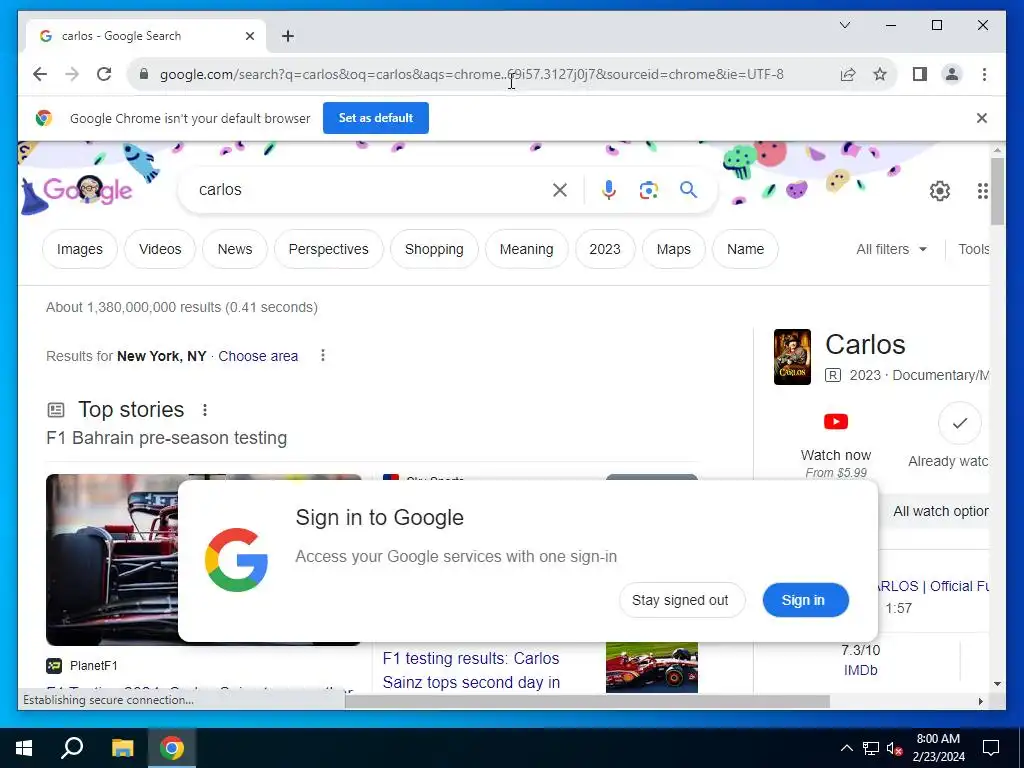Filter results by News

(x=234, y=249)
